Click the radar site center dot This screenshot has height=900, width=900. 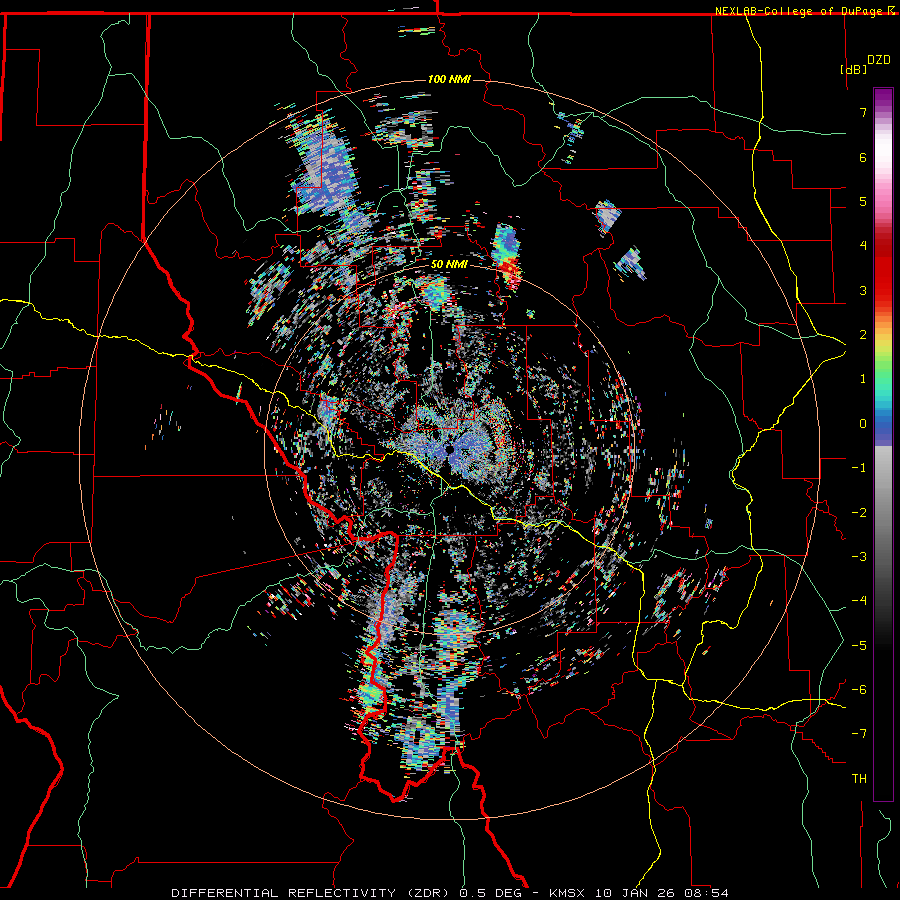[x=450, y=449]
